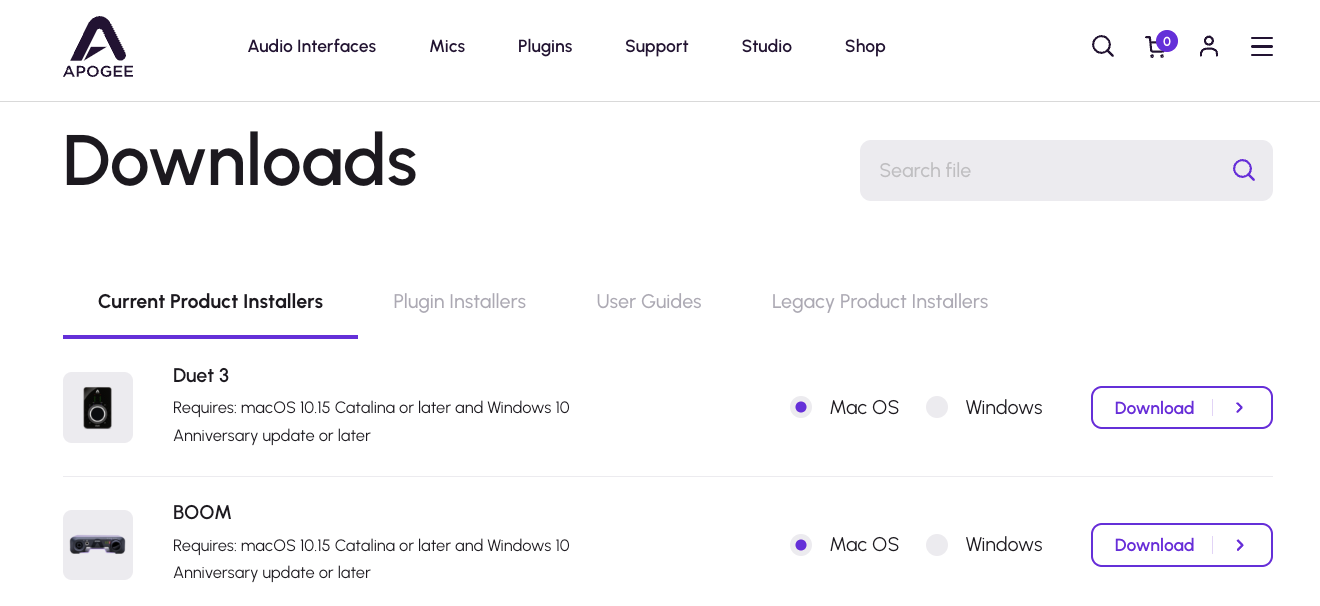Open the user account icon
Viewport: 1320px width, 606px height.
pos(1209,46)
